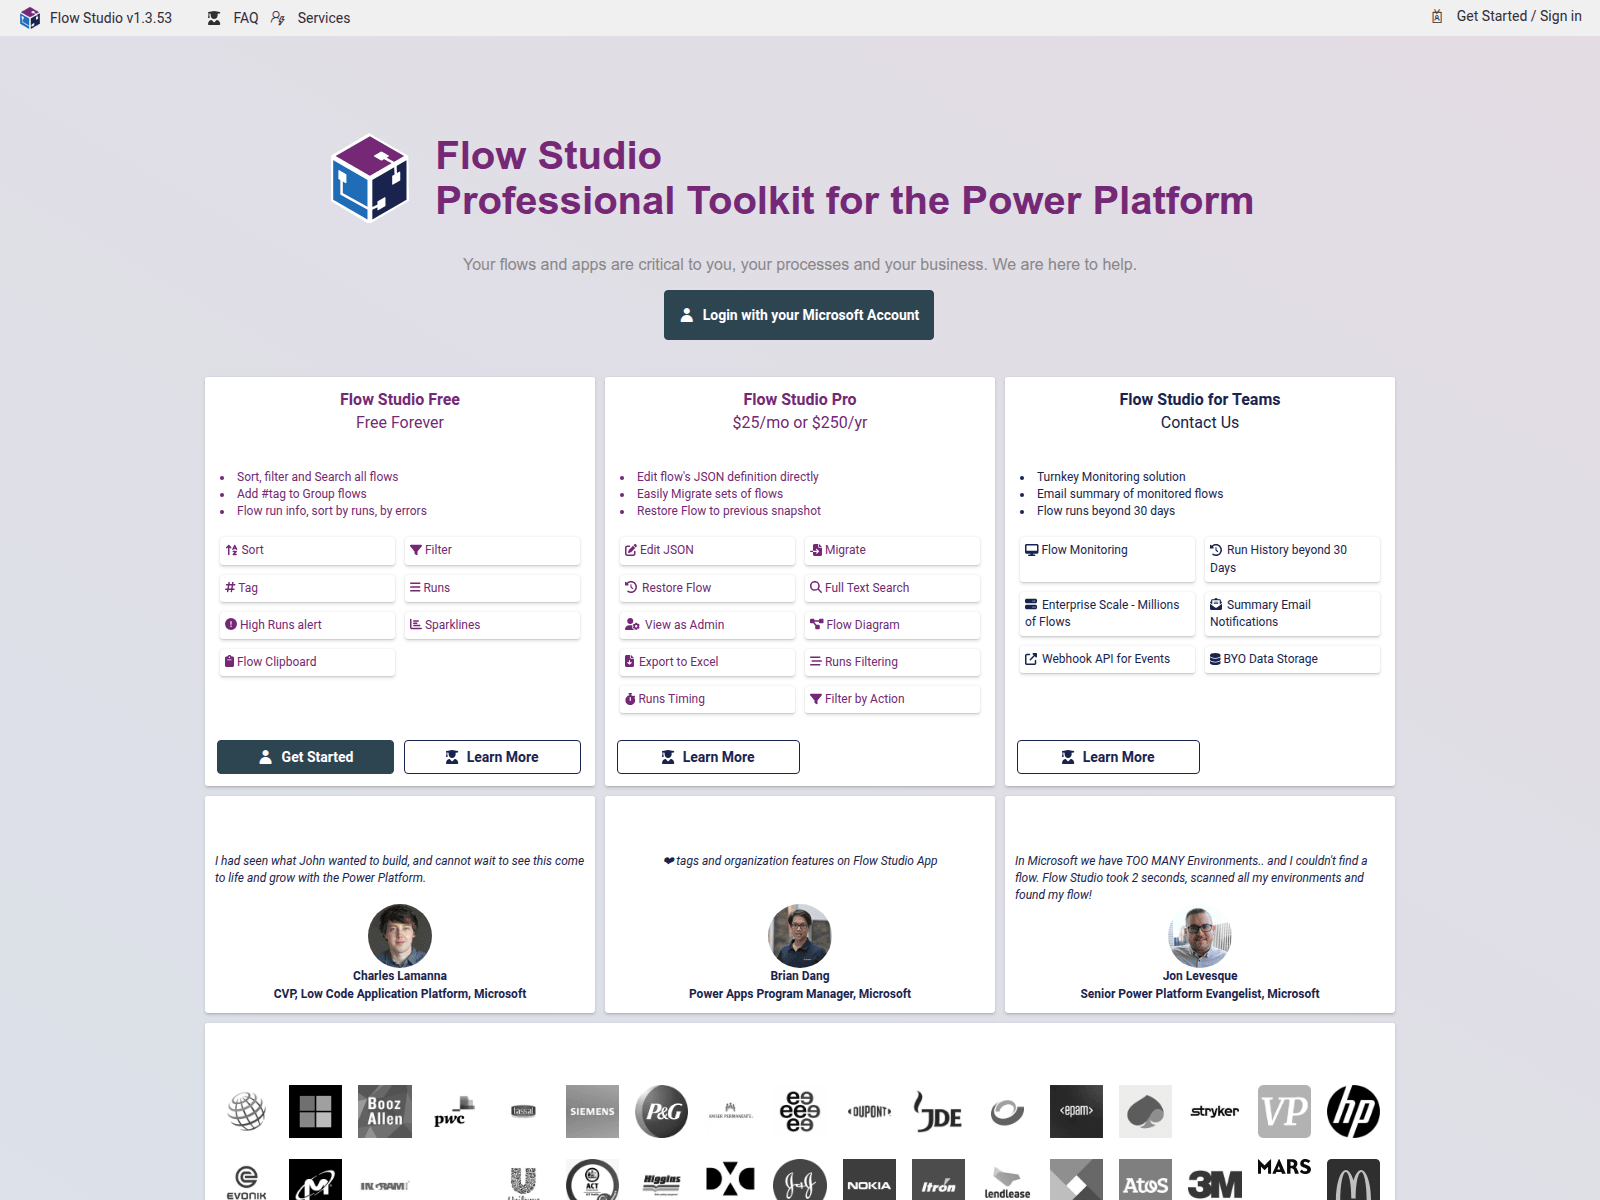Image resolution: width=1600 pixels, height=1200 pixels.
Task: Click the Atos logo
Action: [1146, 1181]
